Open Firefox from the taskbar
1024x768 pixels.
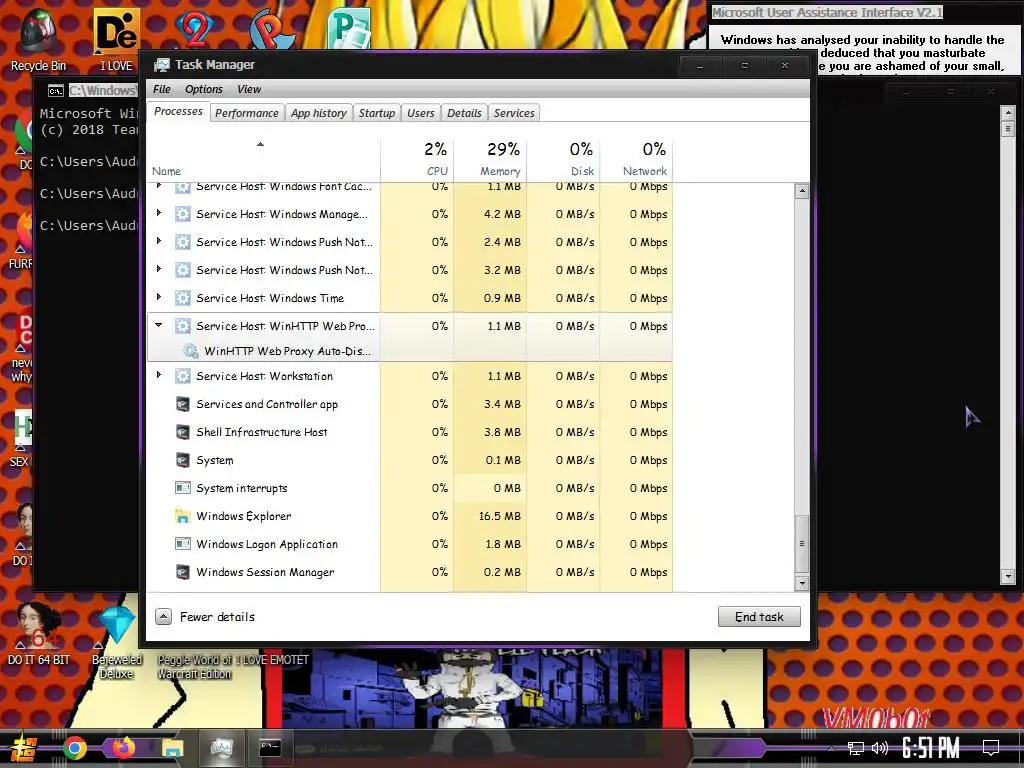(x=123, y=748)
